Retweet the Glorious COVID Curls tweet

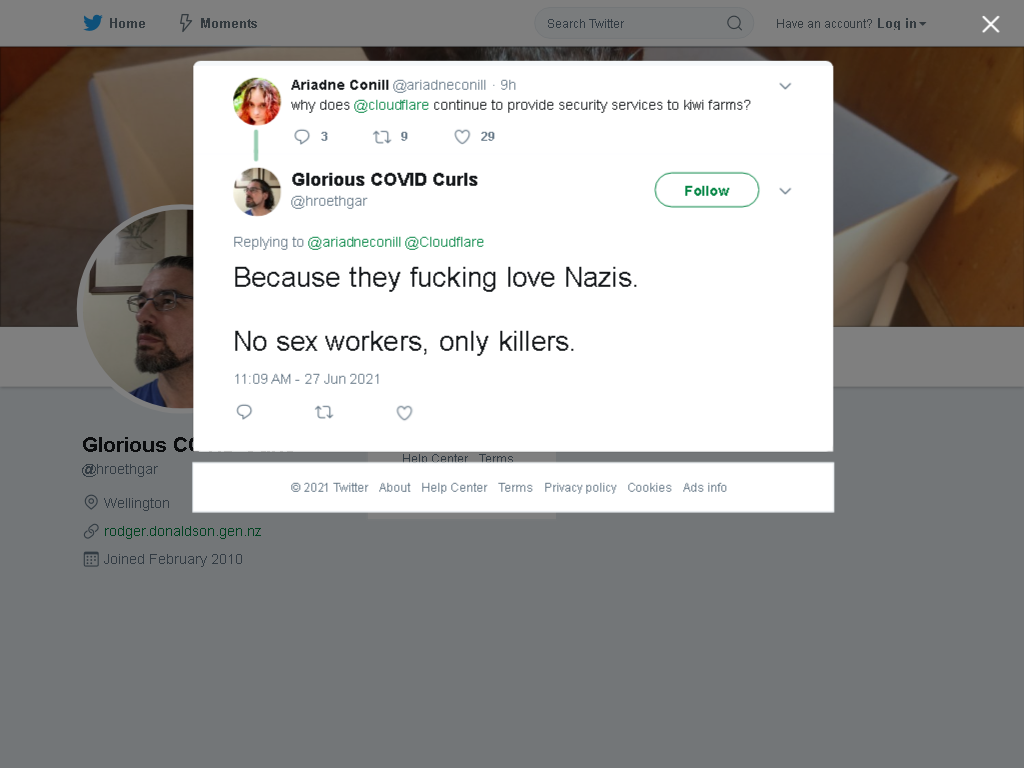point(324,412)
